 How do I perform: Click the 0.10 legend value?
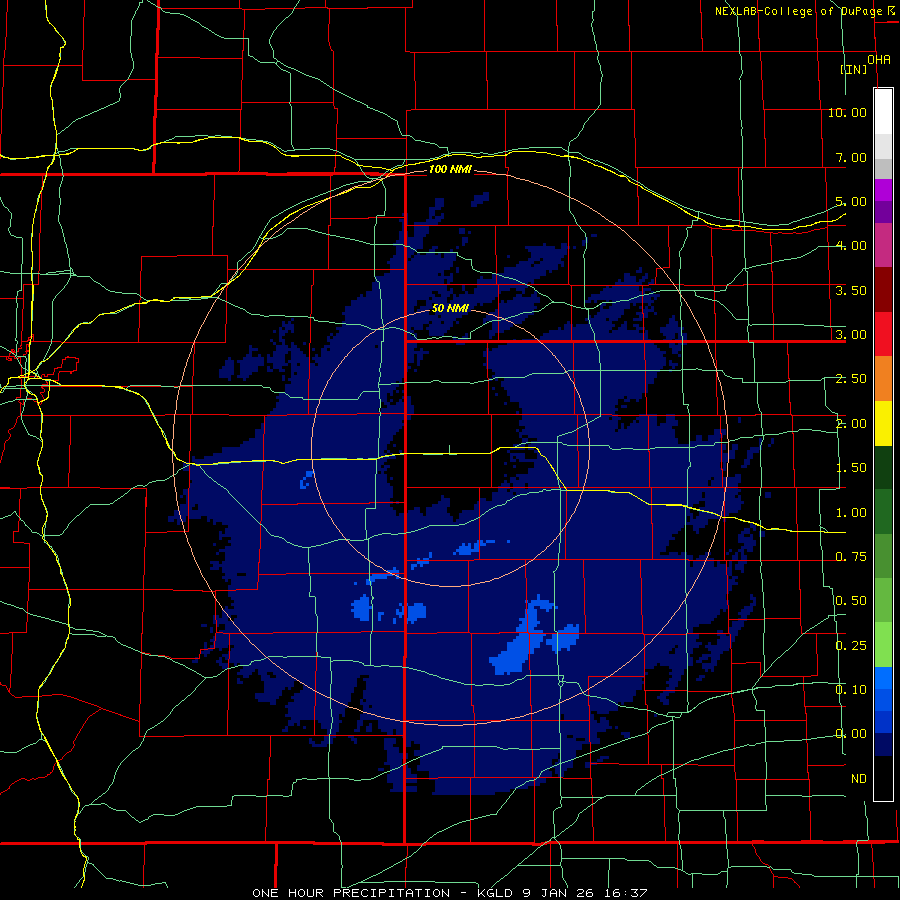[851, 690]
